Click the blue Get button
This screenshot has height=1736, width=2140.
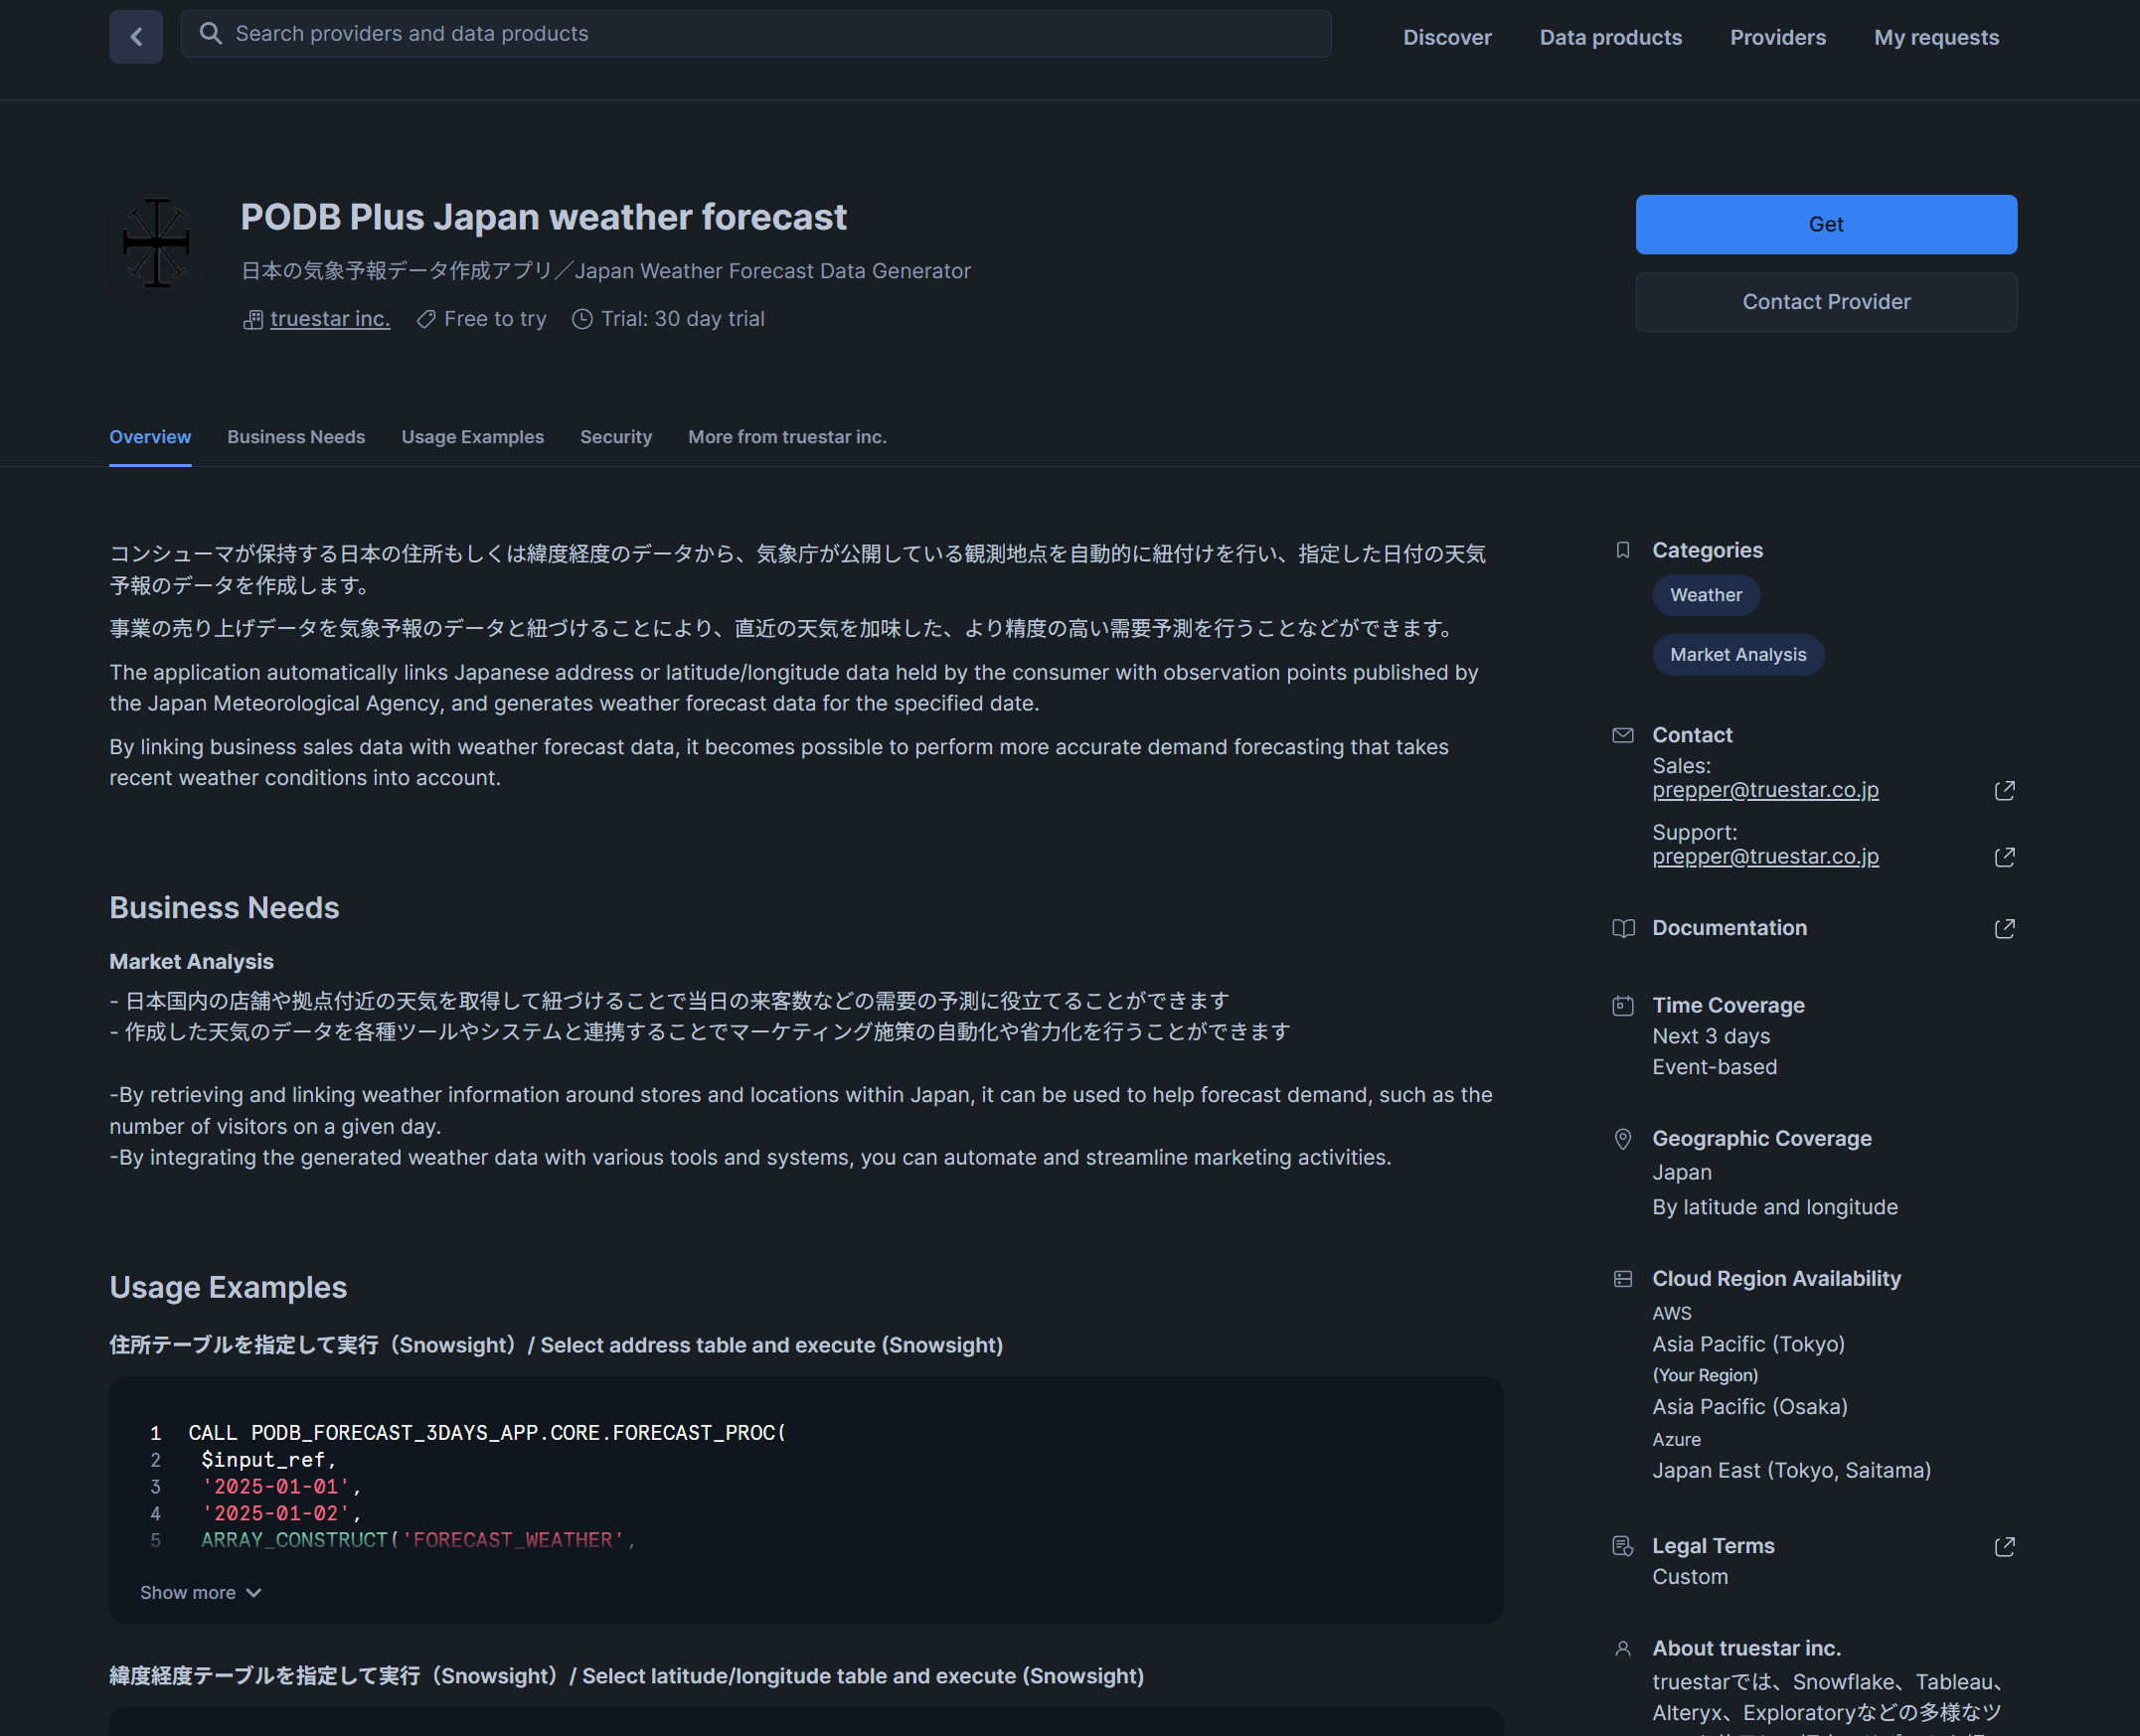[x=1826, y=224]
